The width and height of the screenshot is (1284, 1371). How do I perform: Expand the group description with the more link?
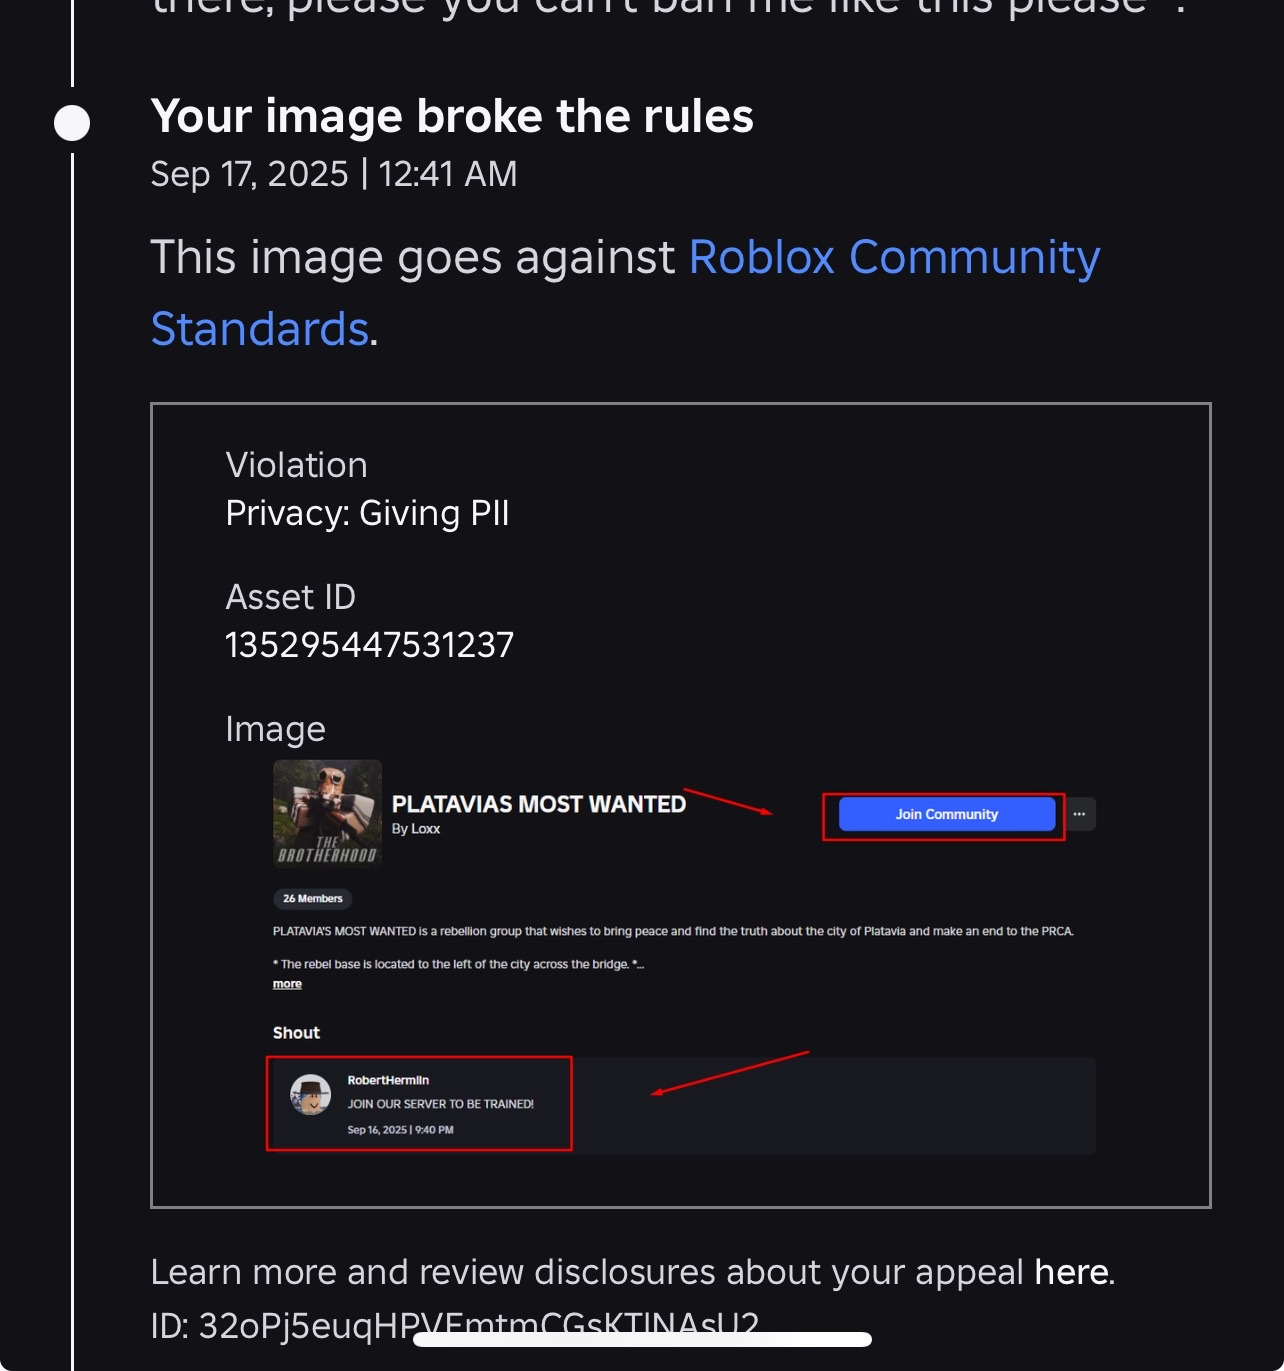click(x=285, y=984)
